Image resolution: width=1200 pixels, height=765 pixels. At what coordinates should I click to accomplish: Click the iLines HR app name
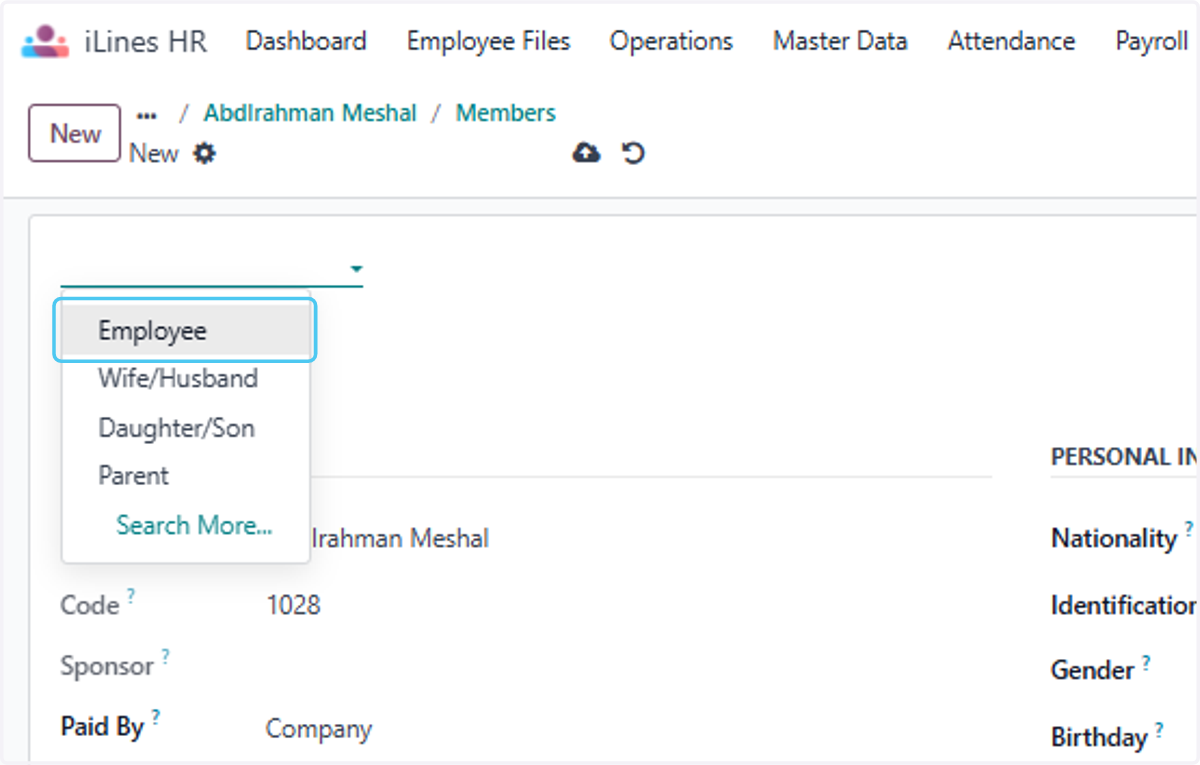(x=145, y=42)
